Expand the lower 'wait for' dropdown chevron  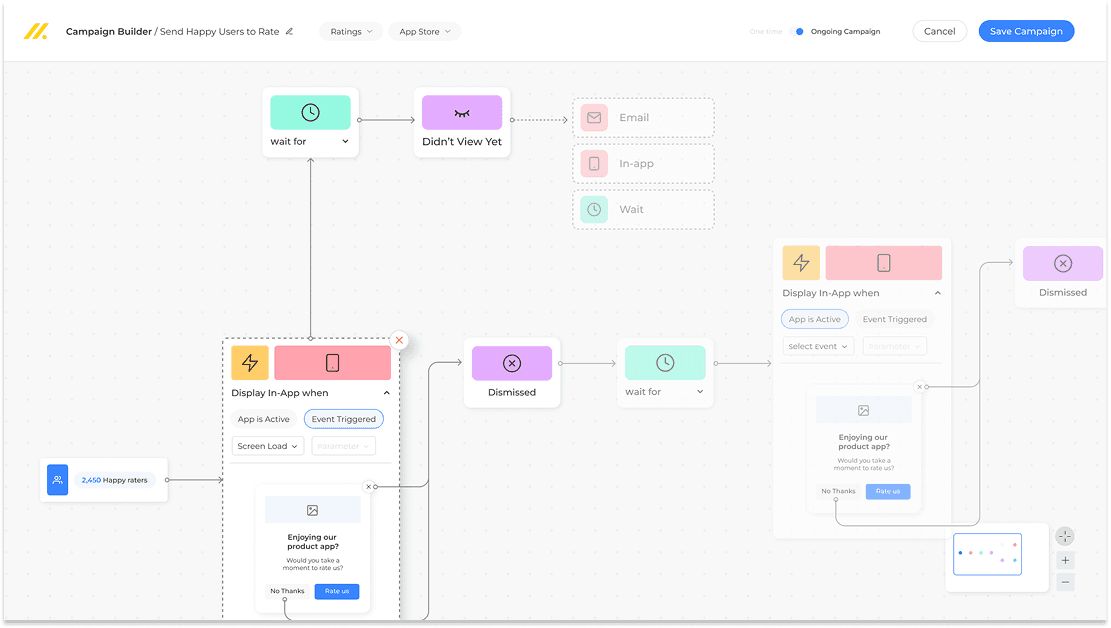pyautogui.click(x=700, y=391)
